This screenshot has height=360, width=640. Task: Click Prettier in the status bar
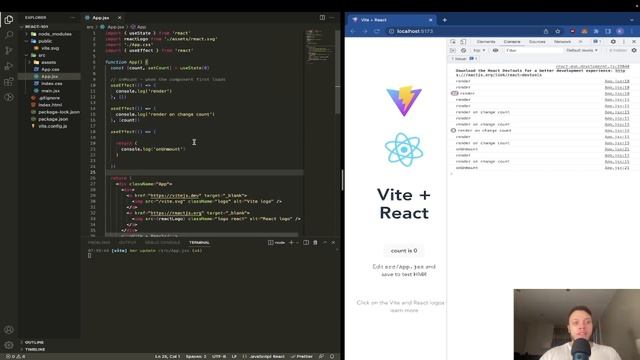302,356
